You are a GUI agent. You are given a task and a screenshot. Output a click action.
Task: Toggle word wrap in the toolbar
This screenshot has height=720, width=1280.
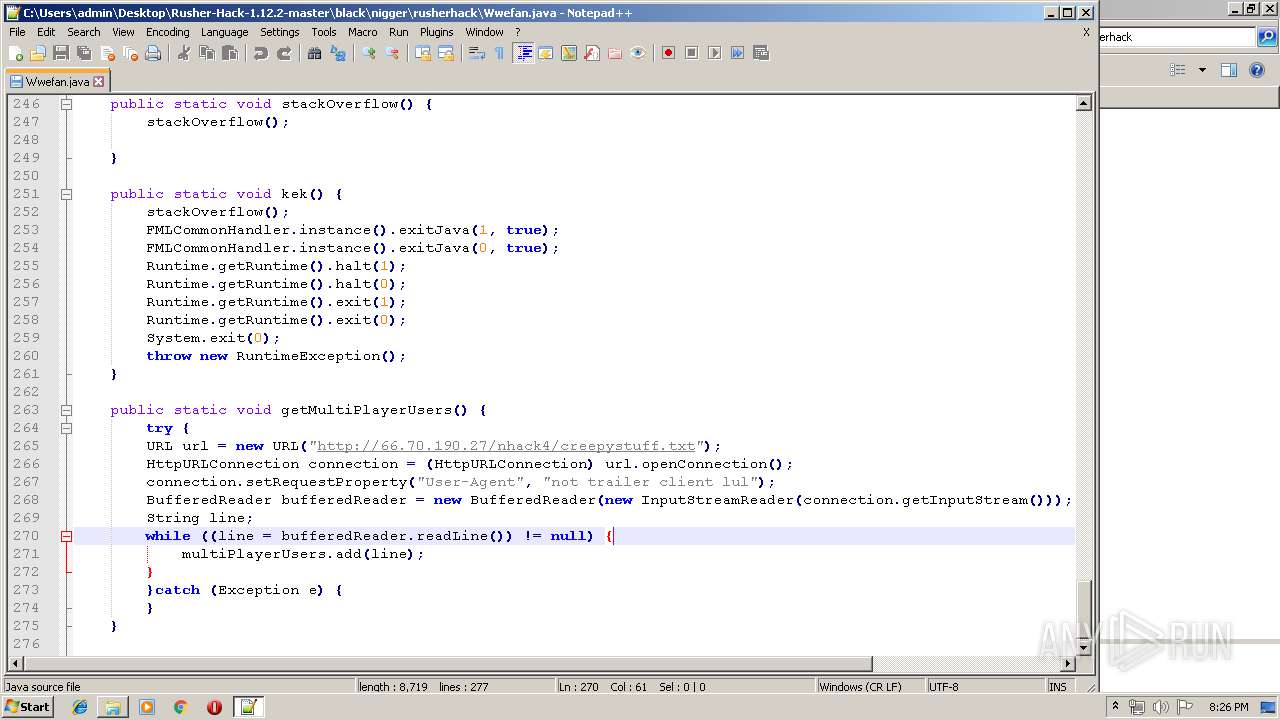(x=477, y=53)
